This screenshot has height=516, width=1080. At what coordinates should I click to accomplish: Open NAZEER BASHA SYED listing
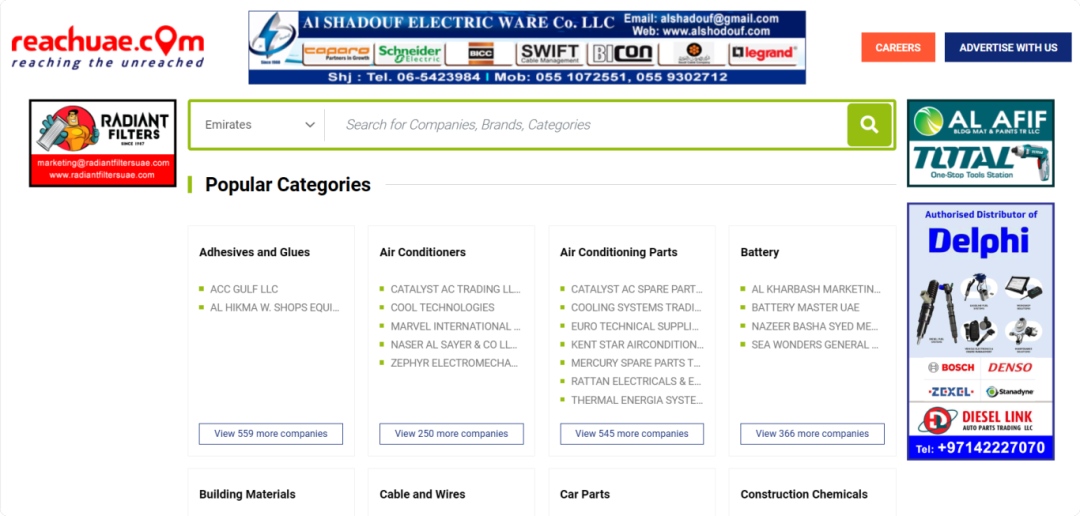point(815,327)
